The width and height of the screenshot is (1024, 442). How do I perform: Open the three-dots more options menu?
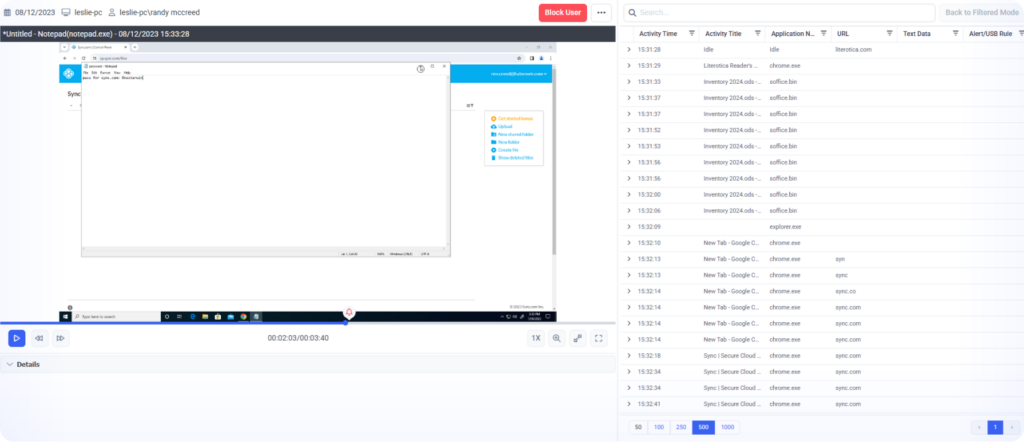coord(601,13)
